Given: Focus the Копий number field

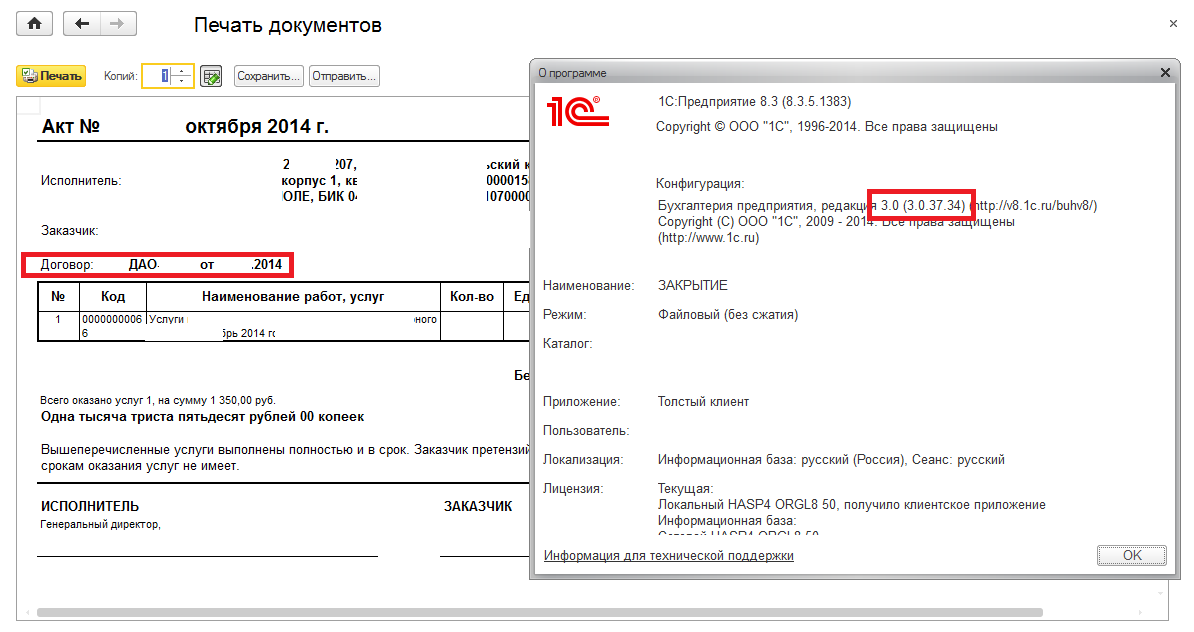Looking at the screenshot, I should pyautogui.click(x=158, y=76).
